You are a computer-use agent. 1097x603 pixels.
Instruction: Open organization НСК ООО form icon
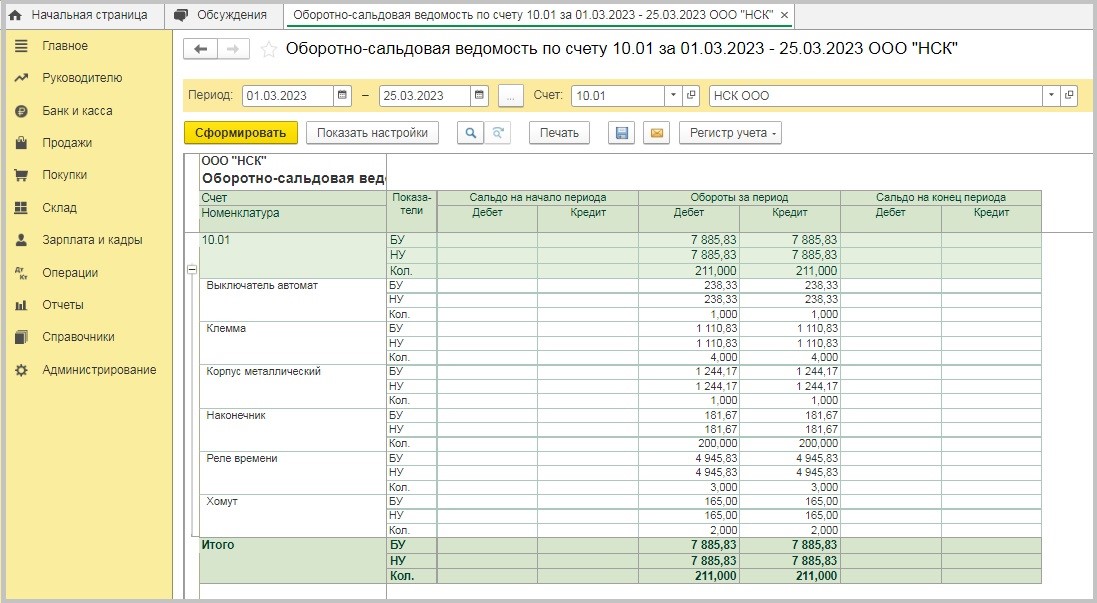pyautogui.click(x=1069, y=96)
